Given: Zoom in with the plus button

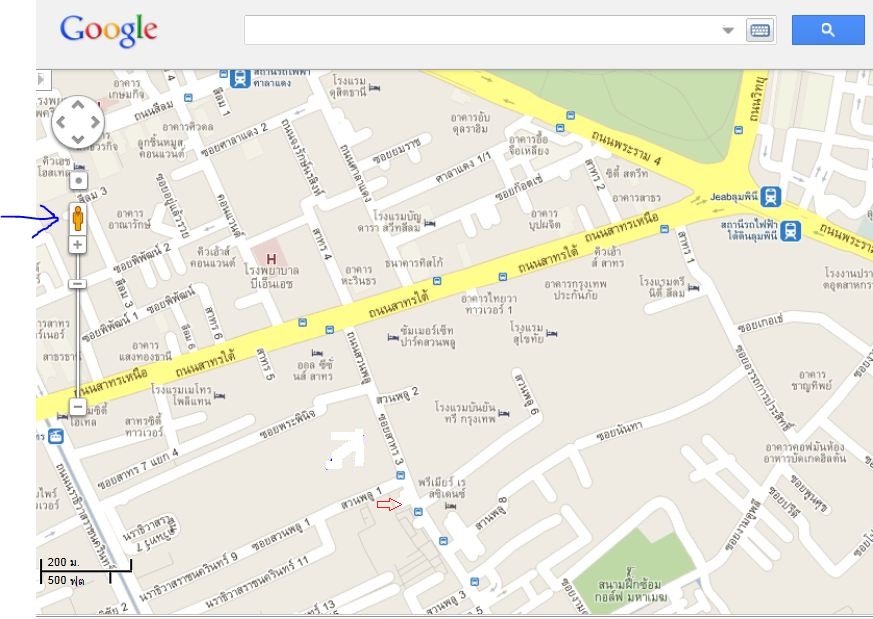Looking at the screenshot, I should [x=77, y=244].
